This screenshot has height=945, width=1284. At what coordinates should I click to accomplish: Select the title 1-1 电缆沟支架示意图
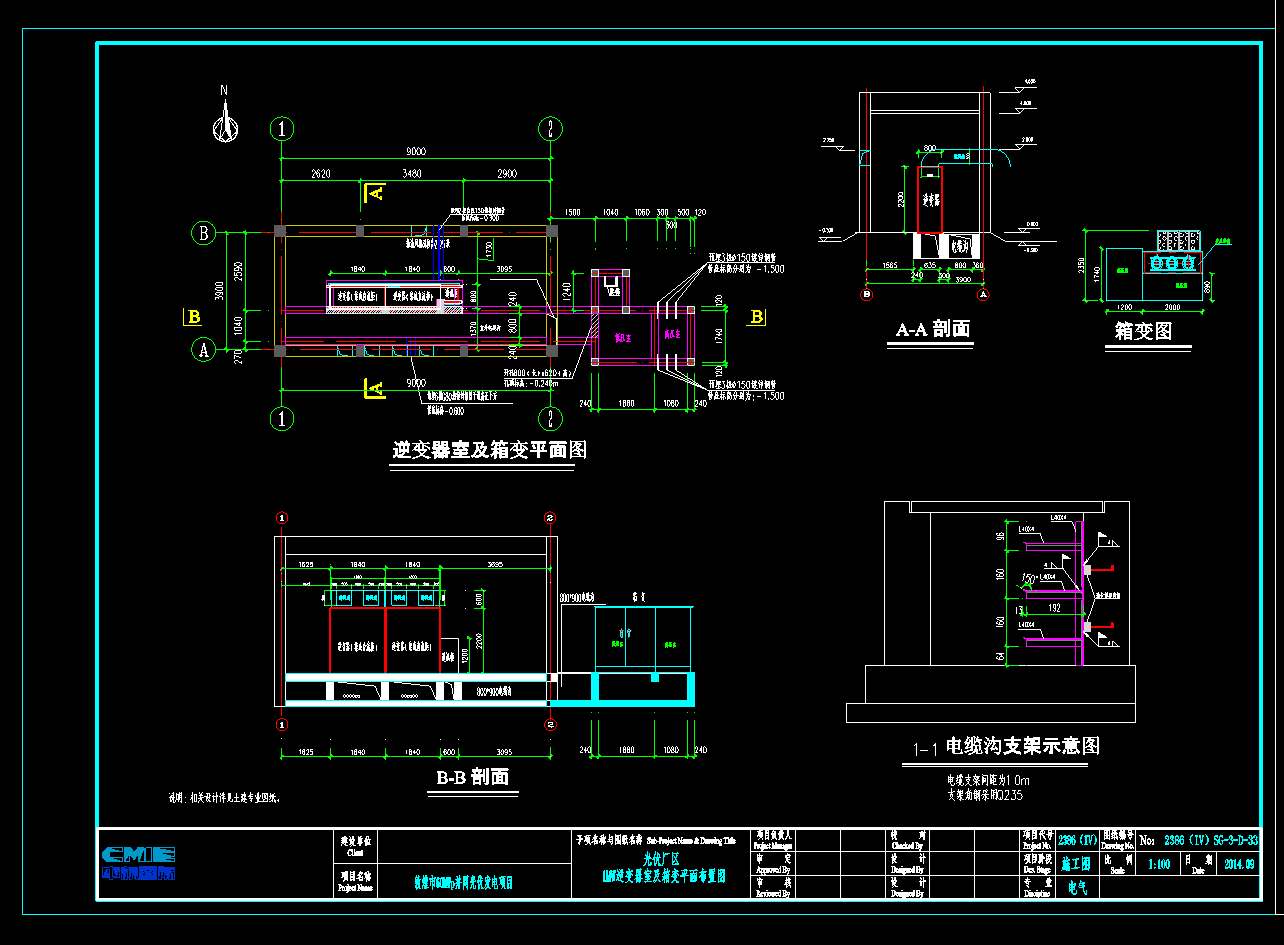click(1007, 746)
